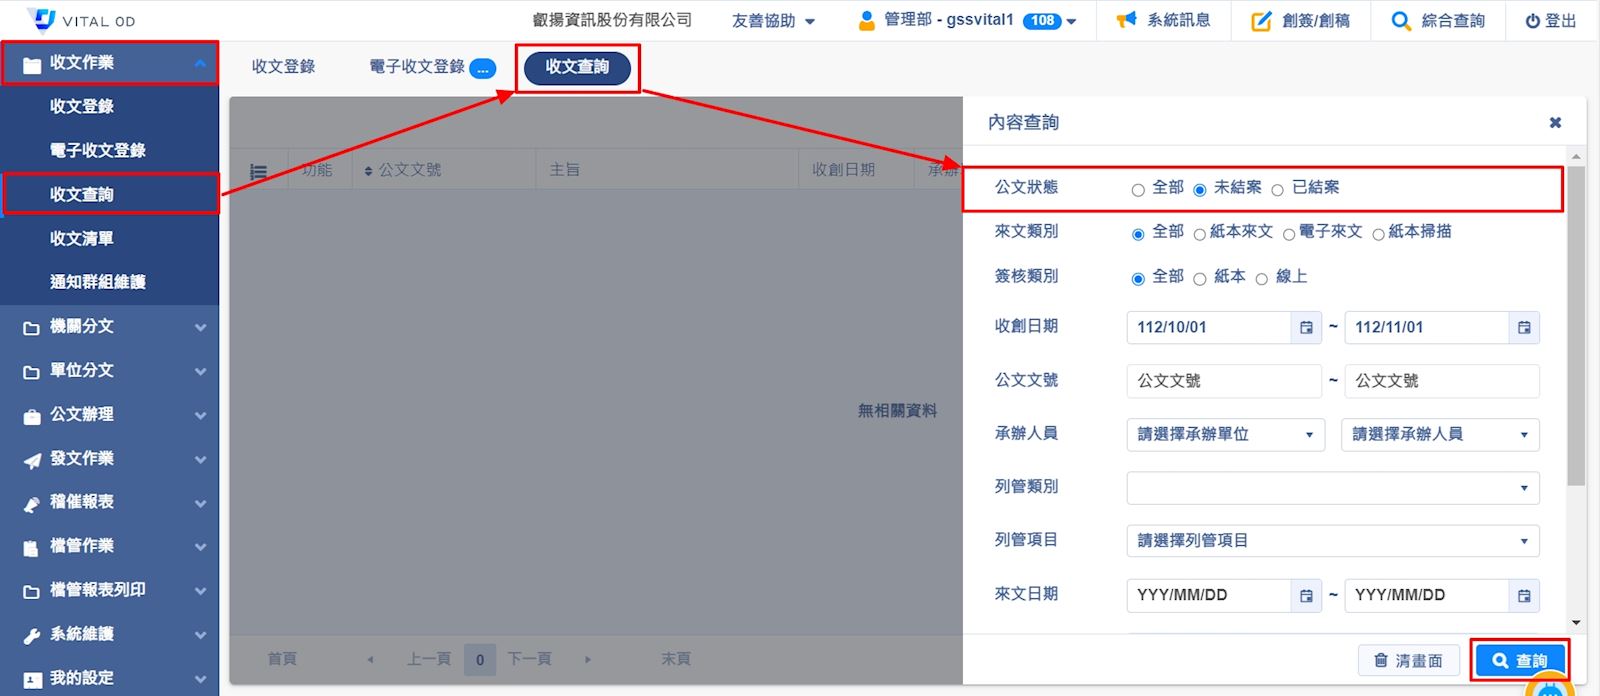
Task: Select 來文類別 全部 radio button
Action: (1138, 234)
